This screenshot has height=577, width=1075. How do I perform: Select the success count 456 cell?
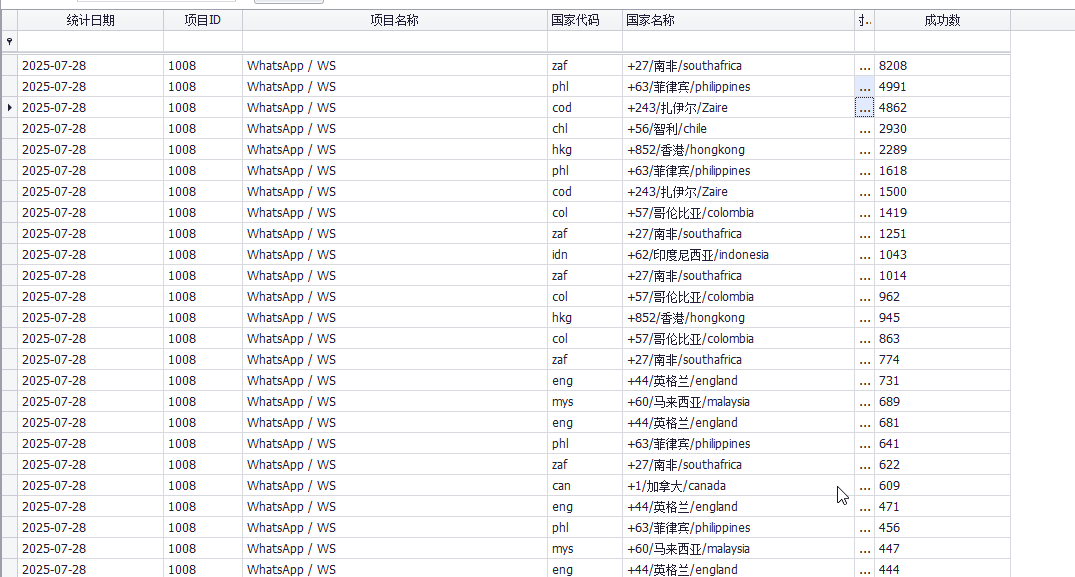click(943, 528)
